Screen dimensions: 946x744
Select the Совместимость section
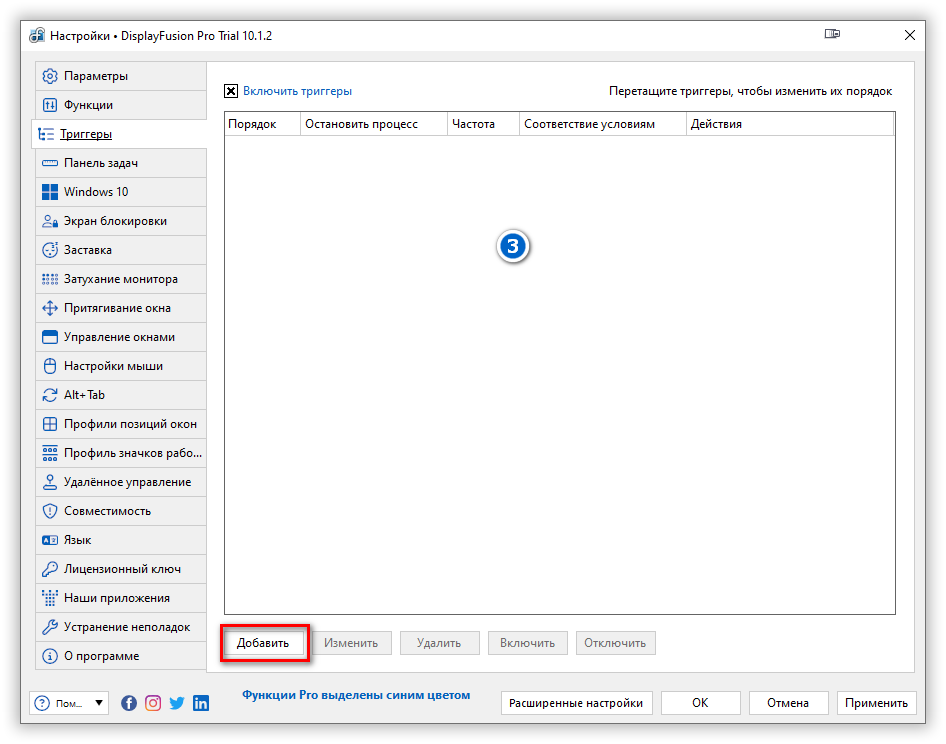click(x=121, y=510)
